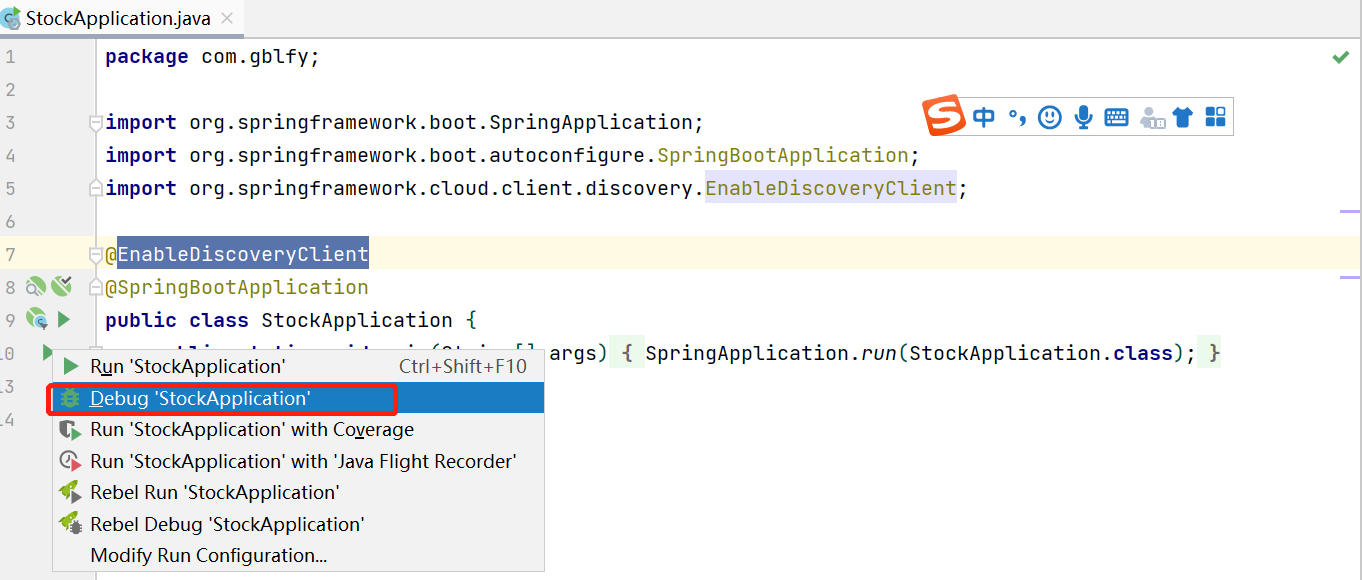
Task: Click line number 6 in the gutter
Action: tap(10, 221)
